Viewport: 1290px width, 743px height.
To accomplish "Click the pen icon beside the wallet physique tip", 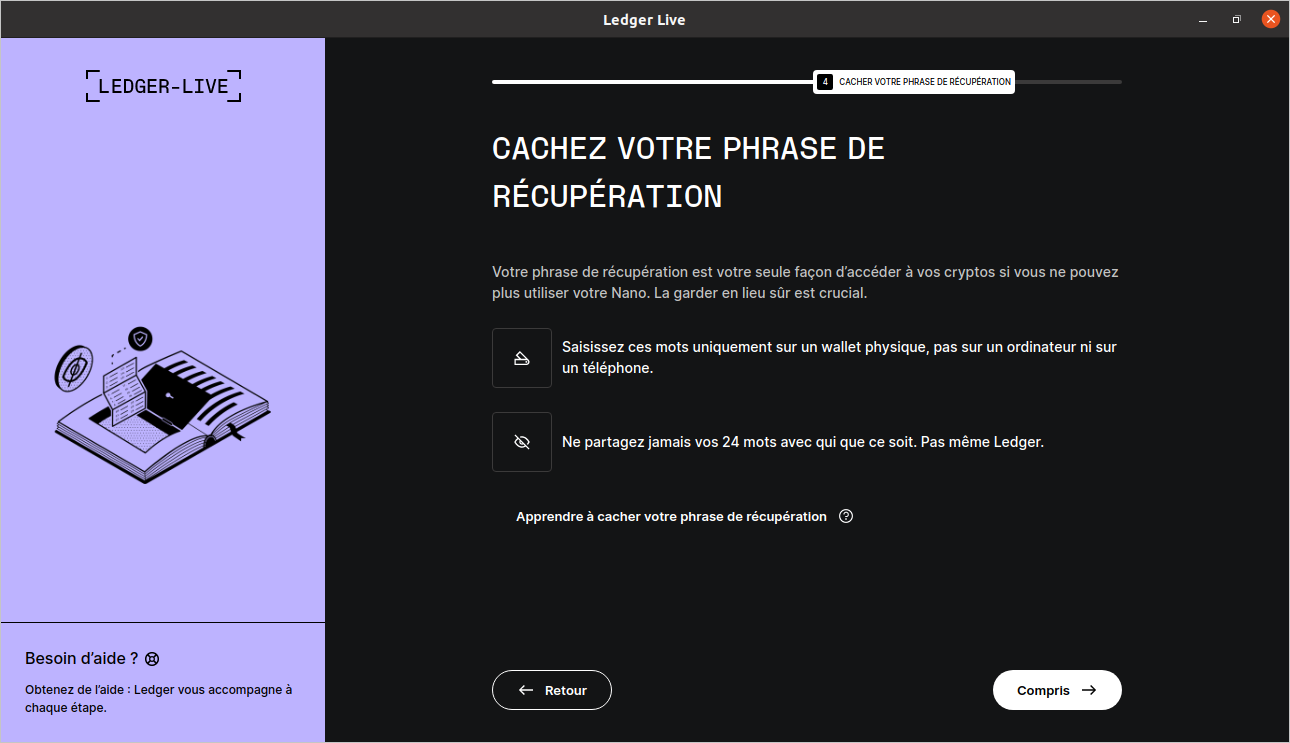I will click(522, 358).
